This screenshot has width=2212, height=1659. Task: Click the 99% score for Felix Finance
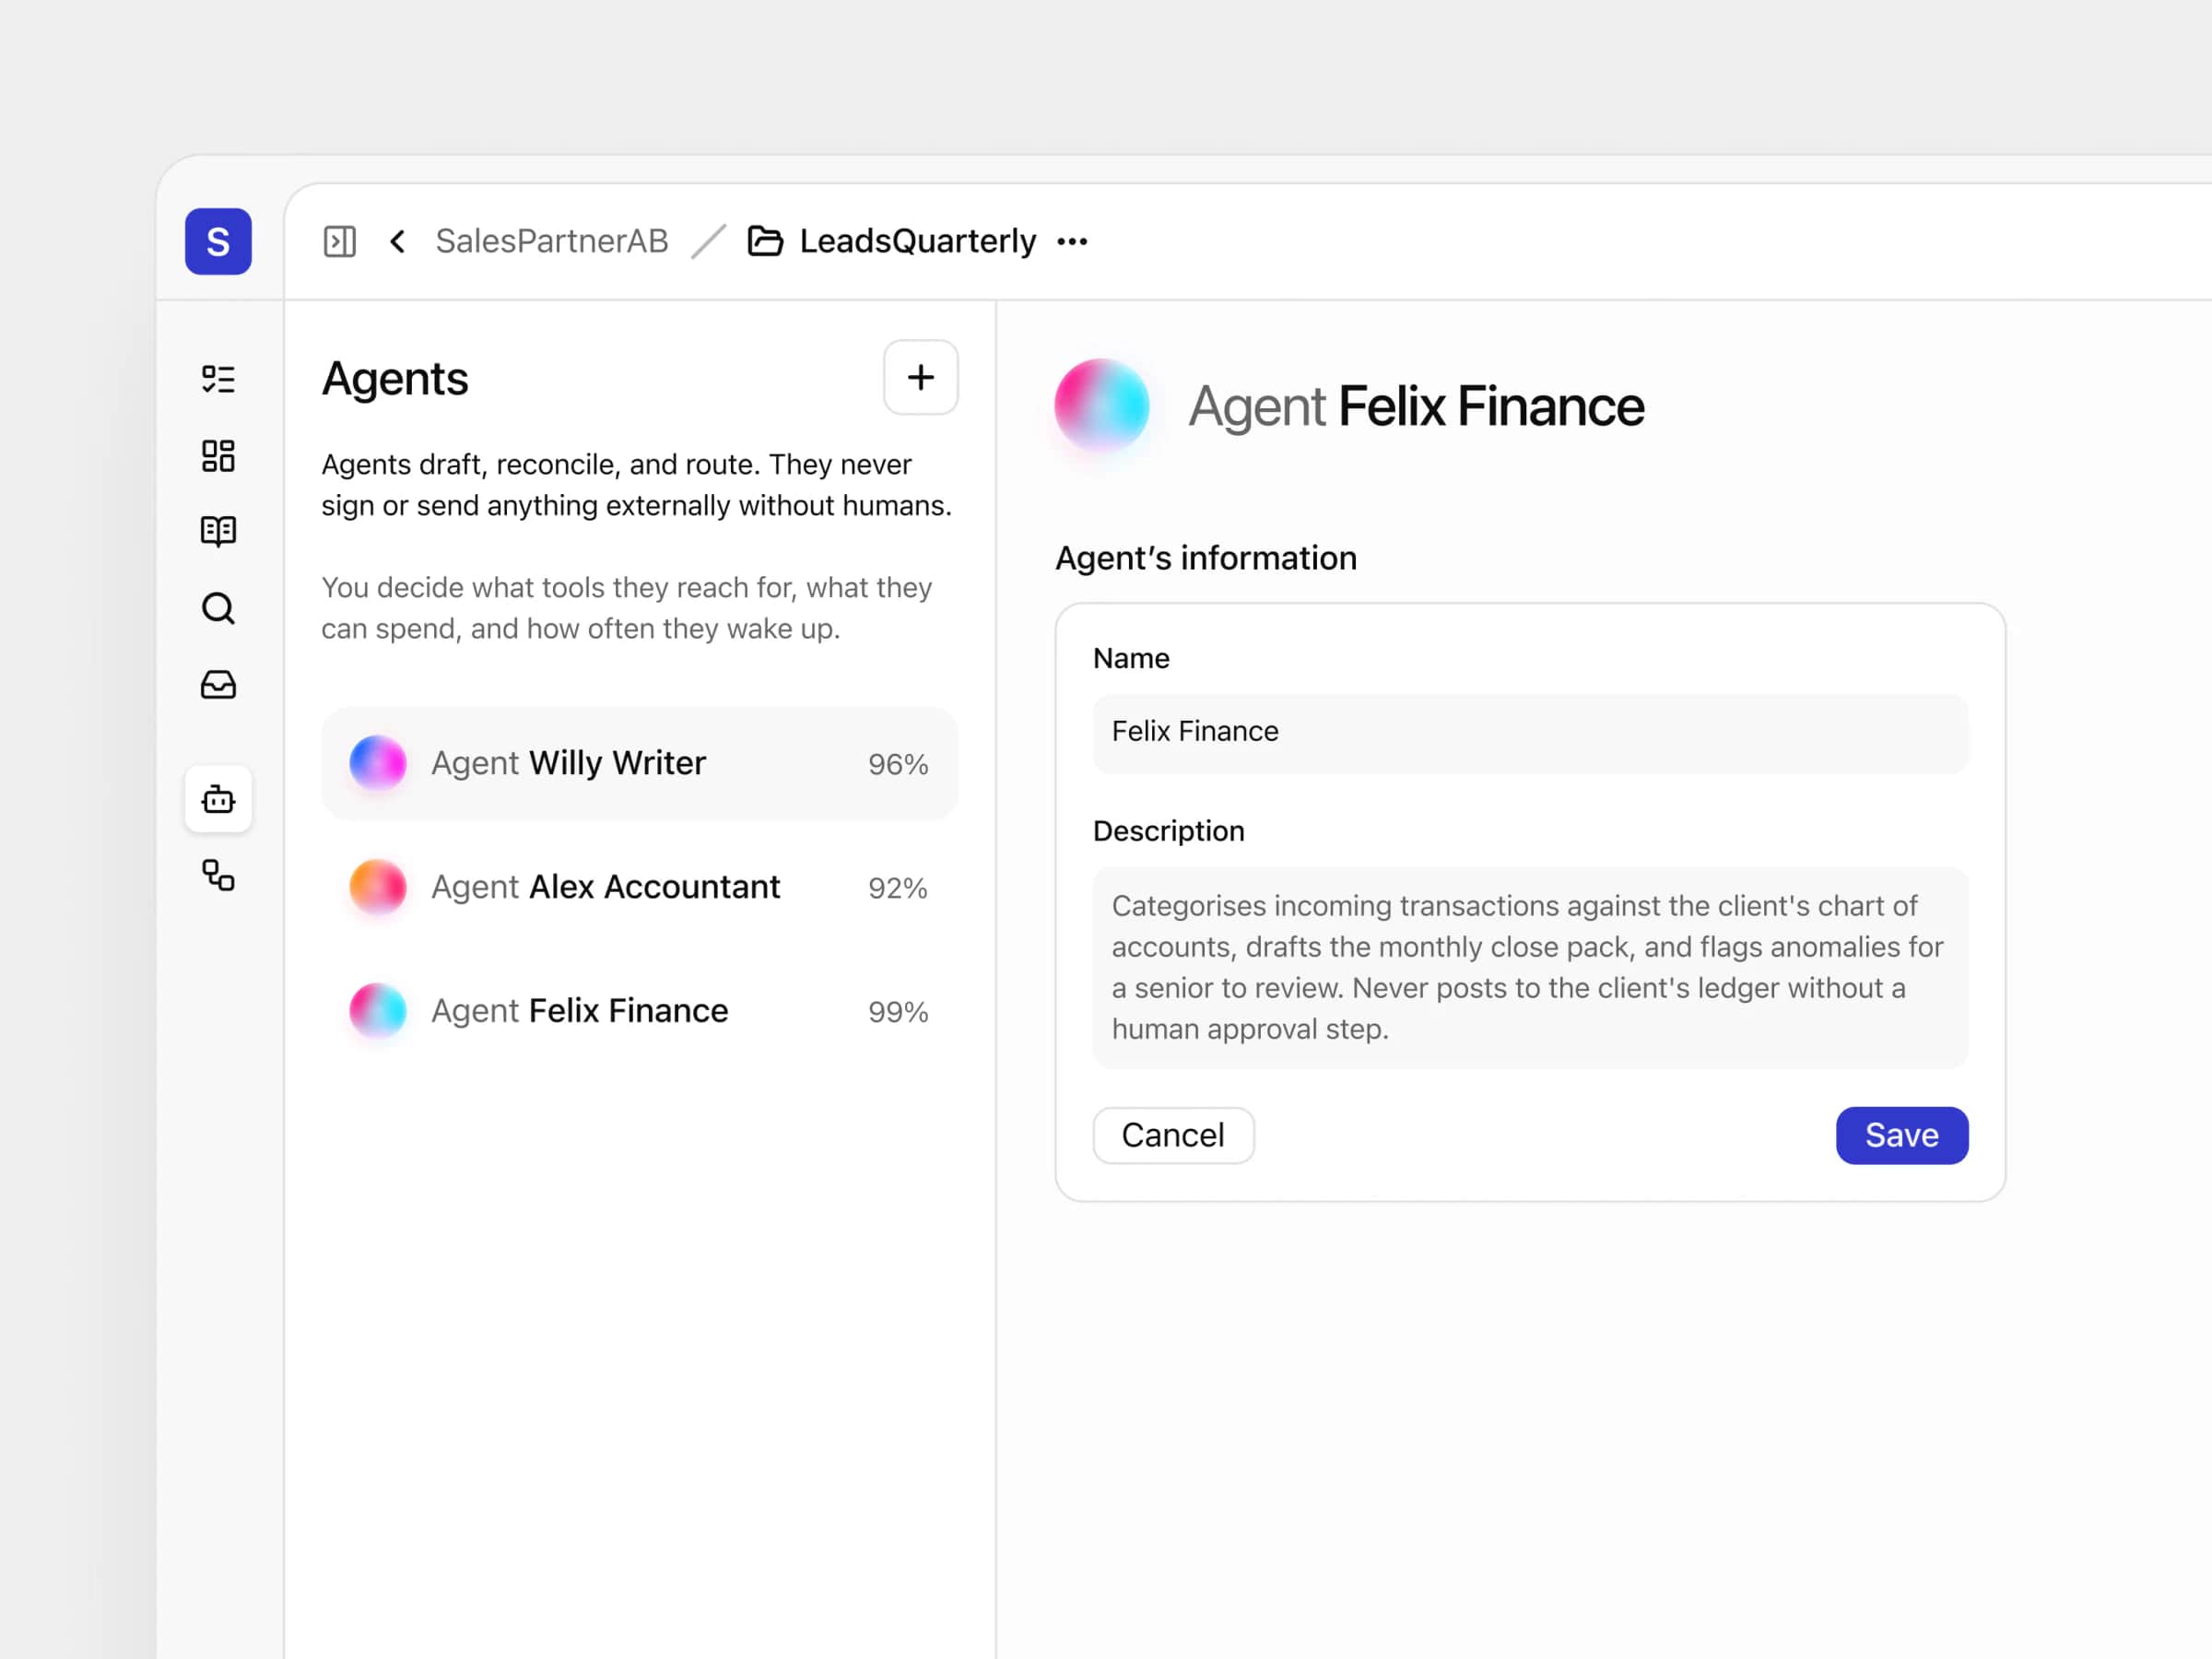[x=898, y=1012]
